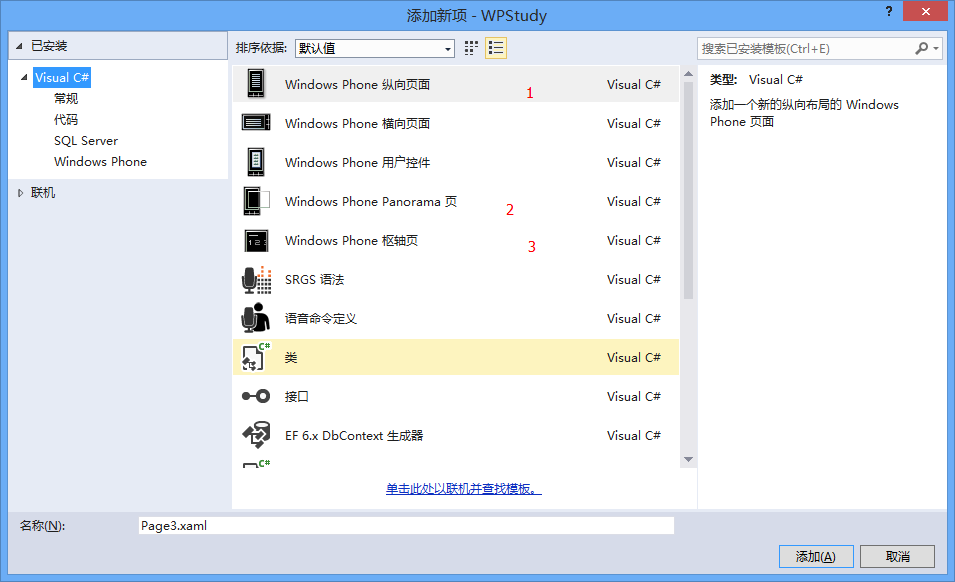Open the help question mark button
This screenshot has width=955, height=582.
coord(889,12)
